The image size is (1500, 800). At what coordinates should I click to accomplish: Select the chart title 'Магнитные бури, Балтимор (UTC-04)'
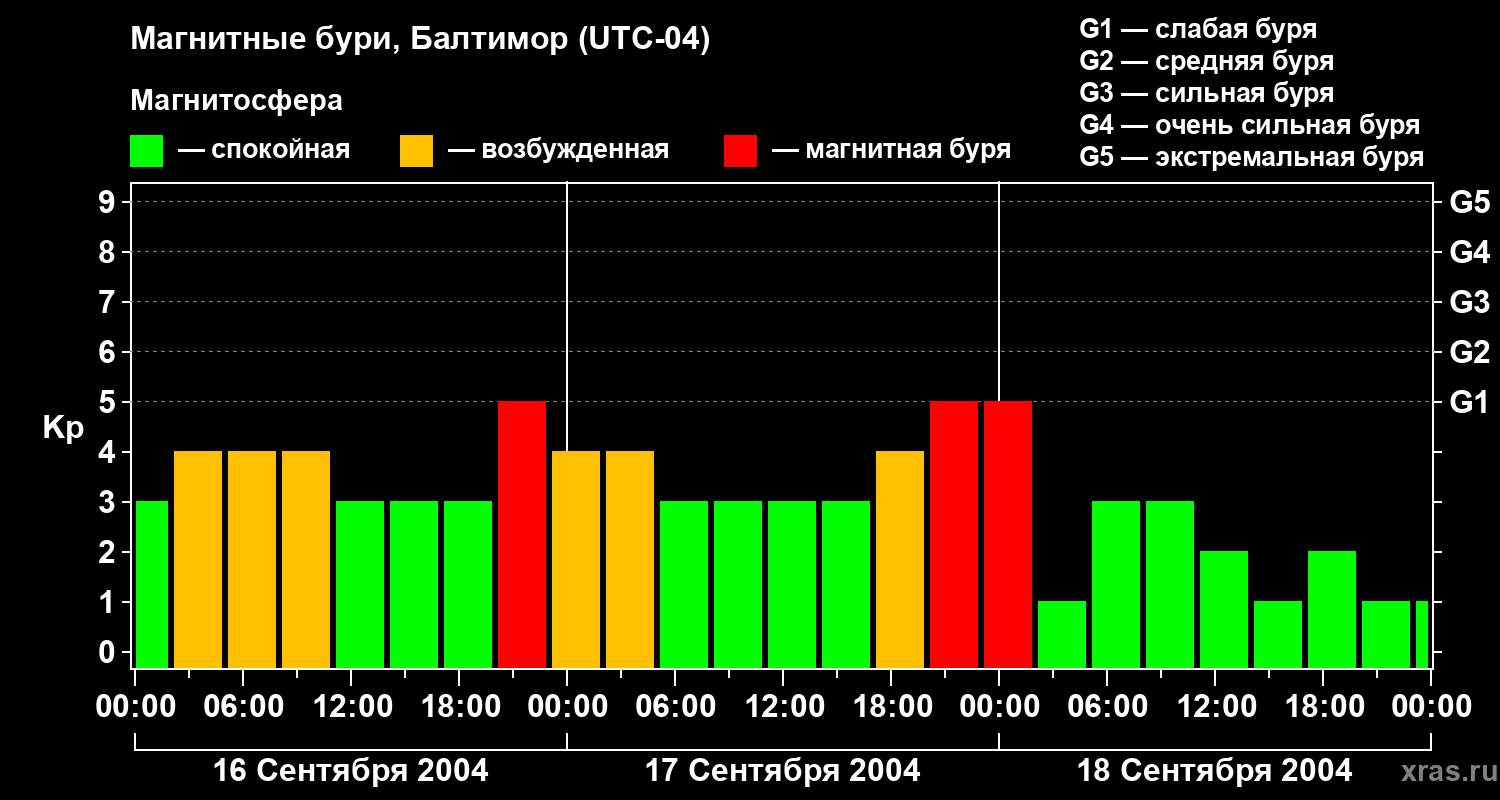coord(420,40)
